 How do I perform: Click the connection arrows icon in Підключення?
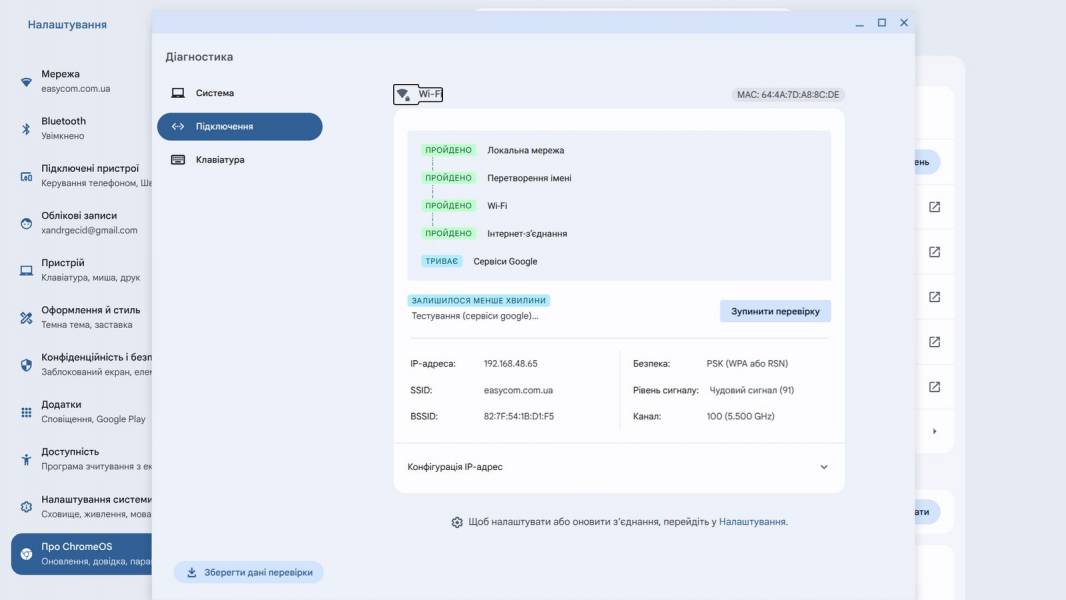tap(178, 126)
